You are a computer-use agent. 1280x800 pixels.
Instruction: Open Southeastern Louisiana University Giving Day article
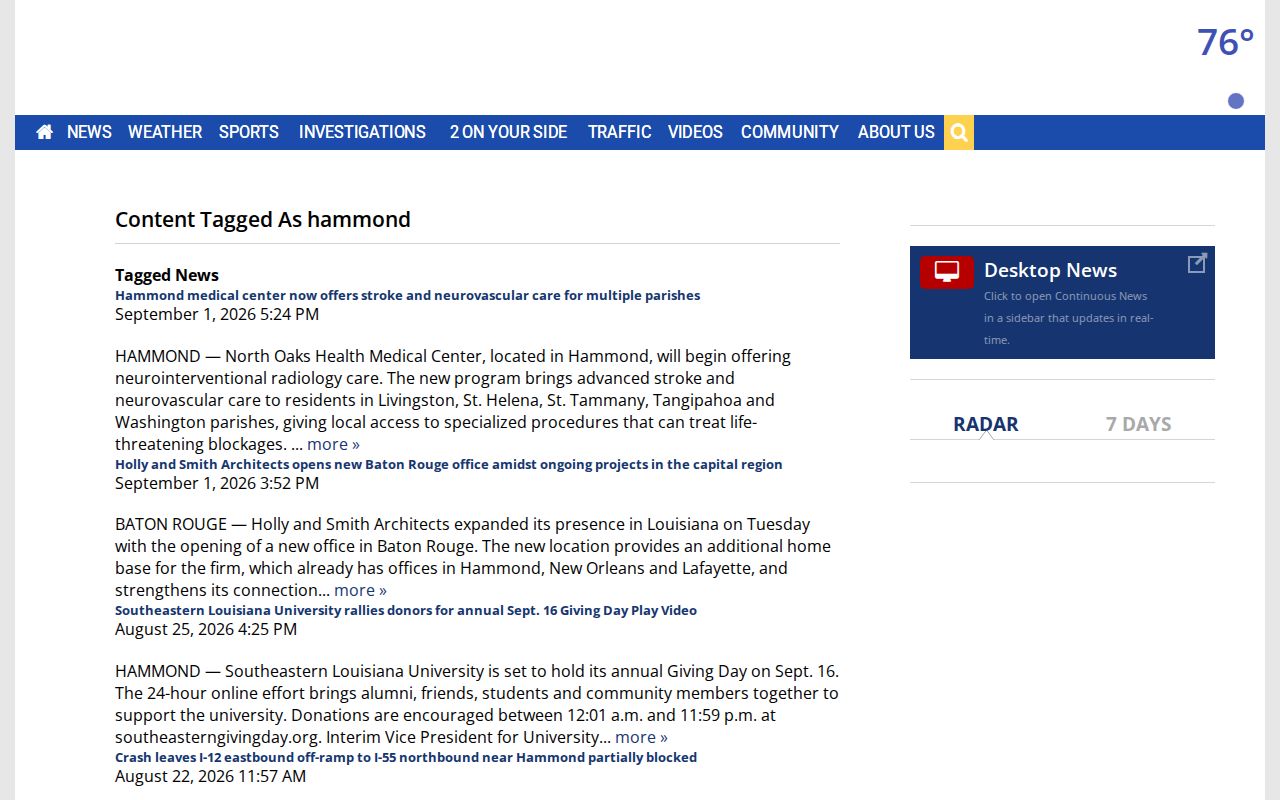pos(406,610)
